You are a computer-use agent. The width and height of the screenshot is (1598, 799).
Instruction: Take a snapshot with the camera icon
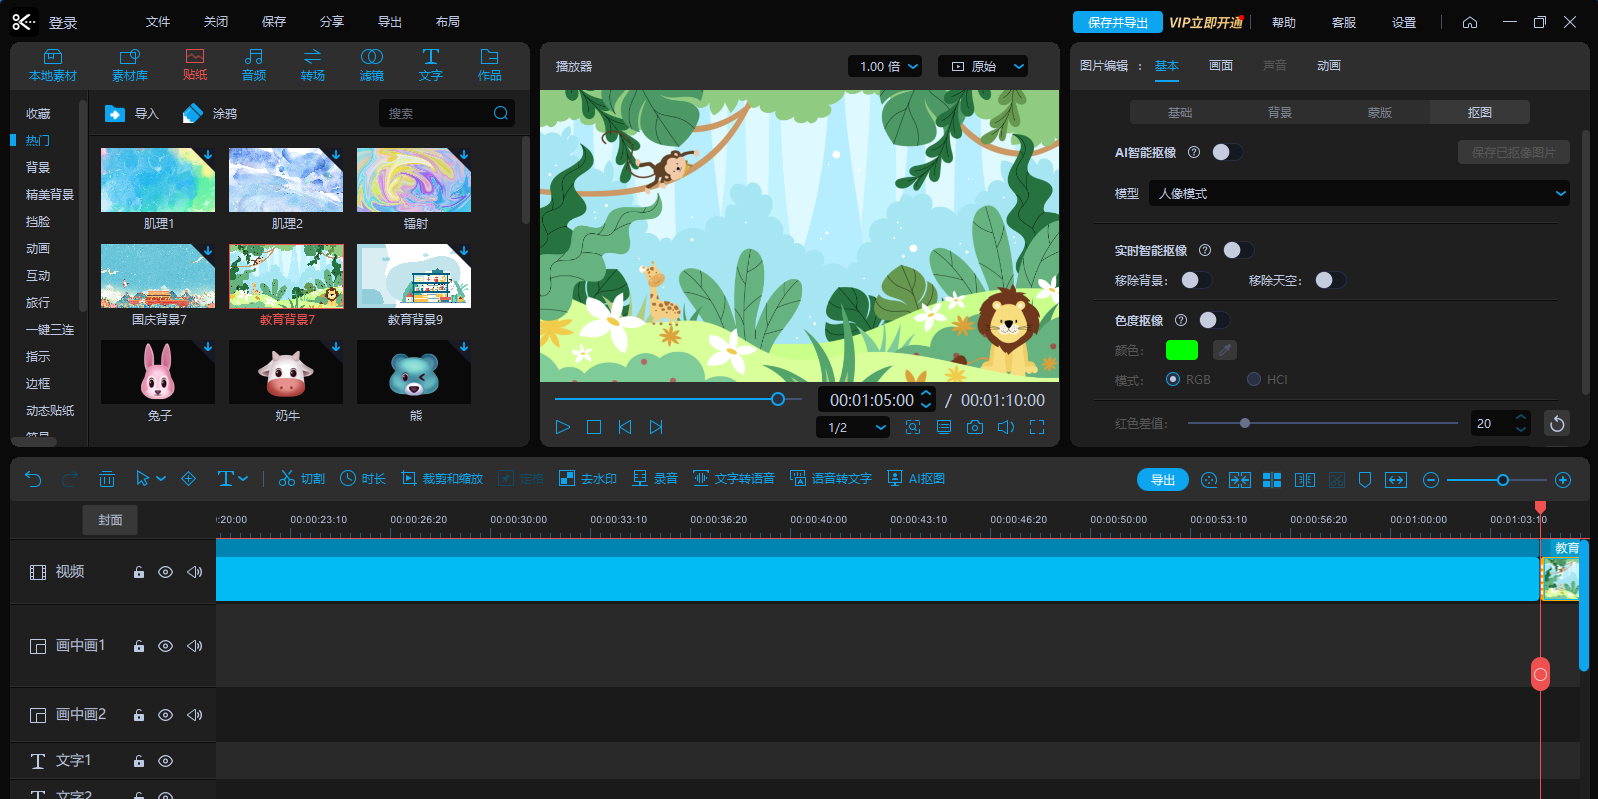coord(975,427)
